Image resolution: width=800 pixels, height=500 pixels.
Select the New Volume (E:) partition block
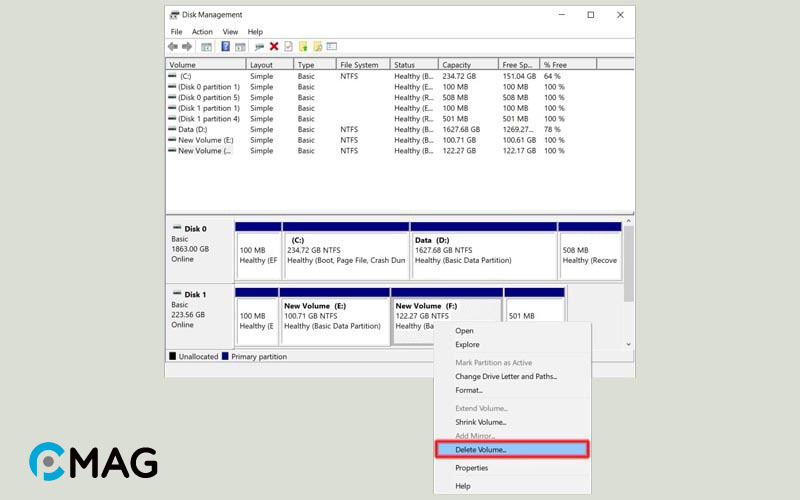point(334,316)
